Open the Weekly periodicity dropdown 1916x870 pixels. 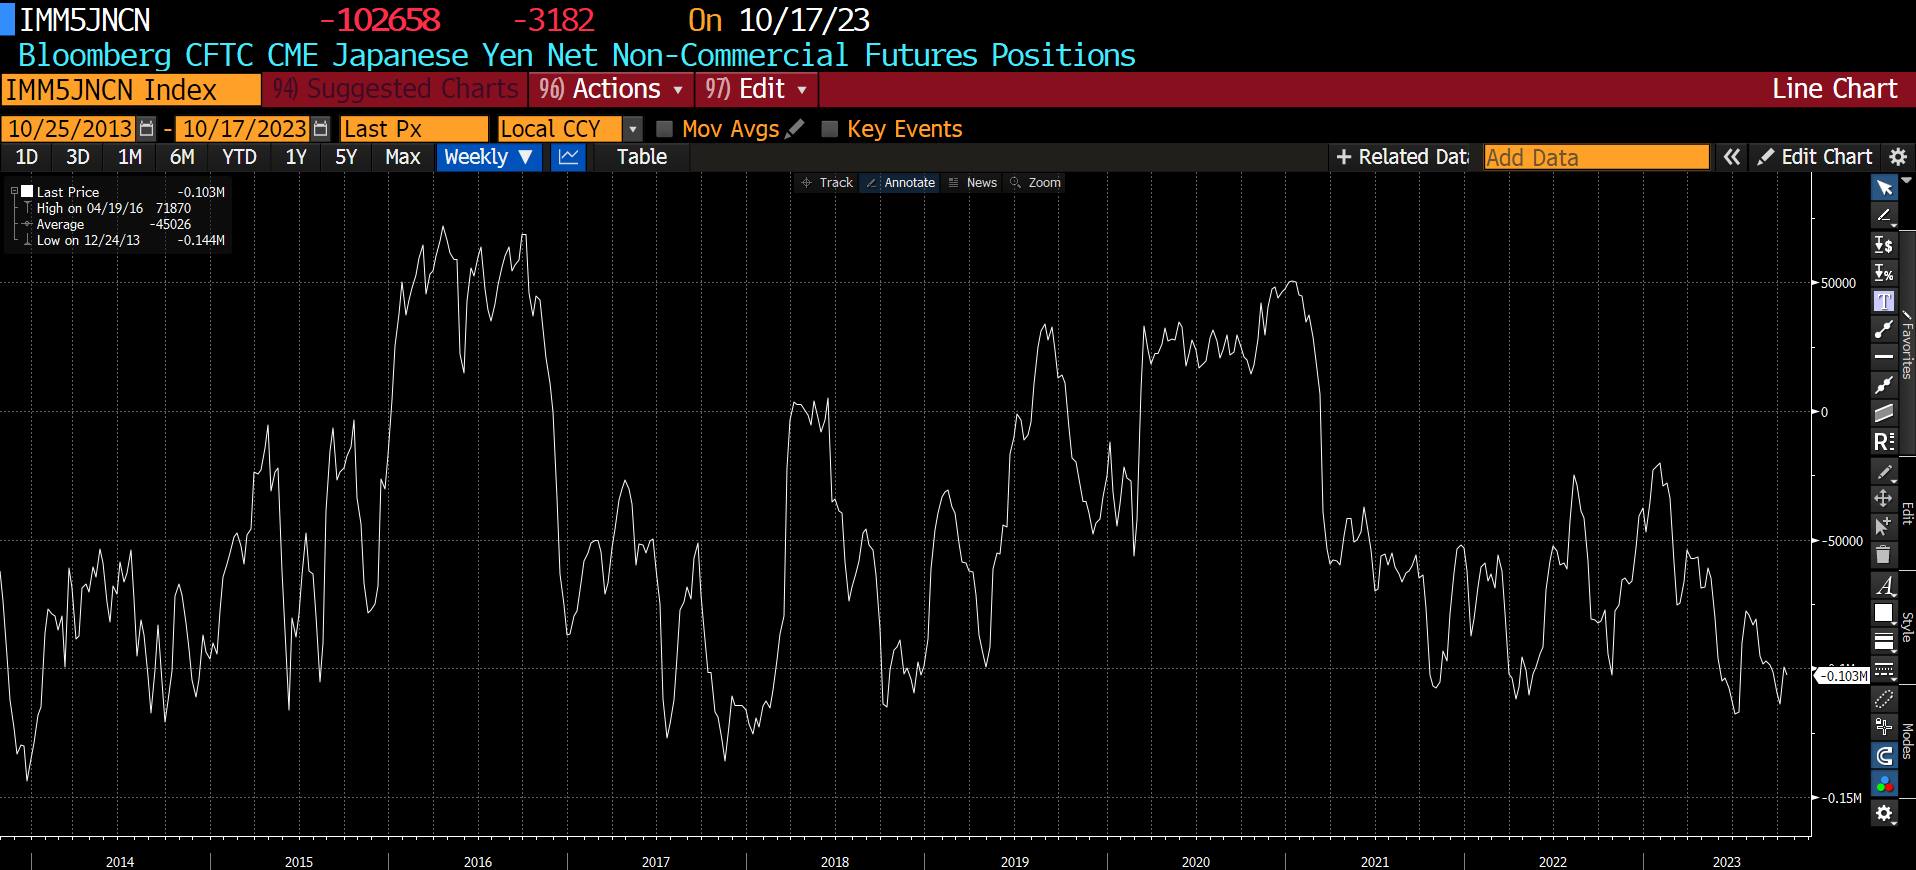click(488, 157)
